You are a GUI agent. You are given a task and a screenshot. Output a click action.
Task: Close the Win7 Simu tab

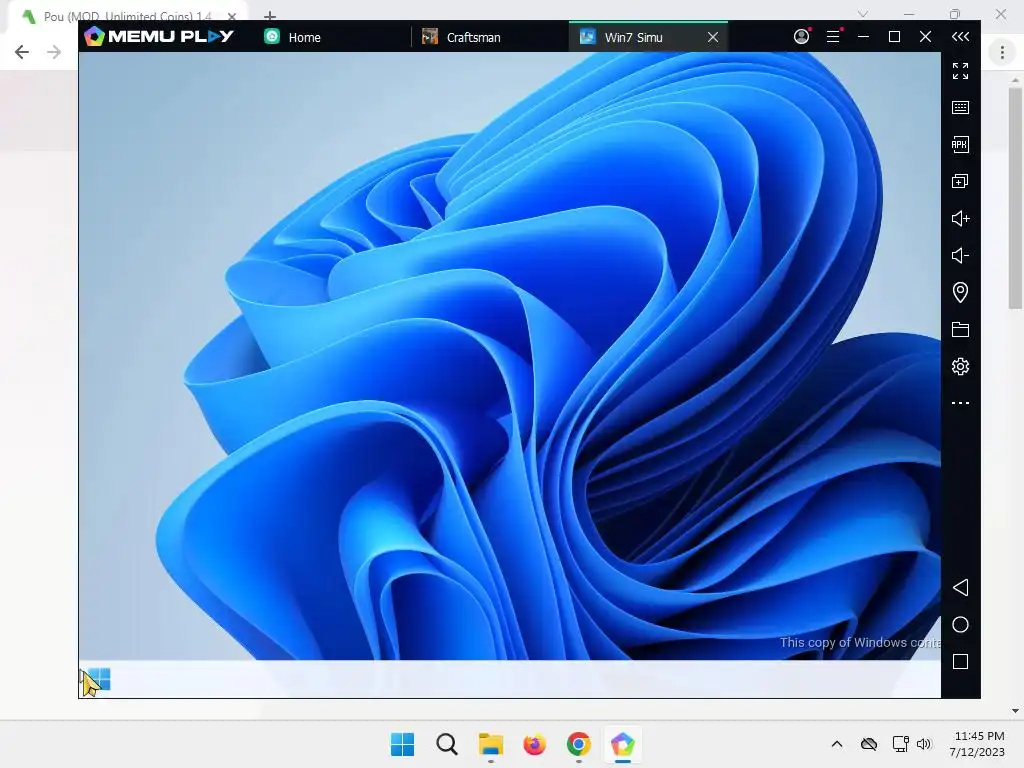pos(713,37)
